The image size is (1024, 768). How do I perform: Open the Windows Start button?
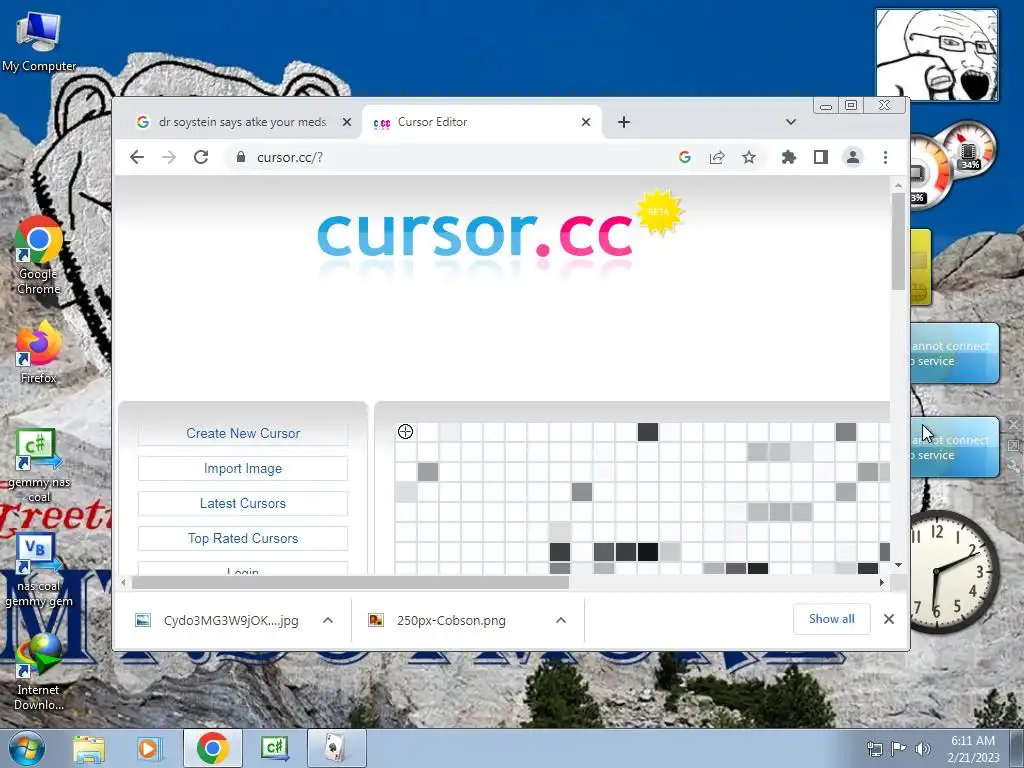pos(26,748)
